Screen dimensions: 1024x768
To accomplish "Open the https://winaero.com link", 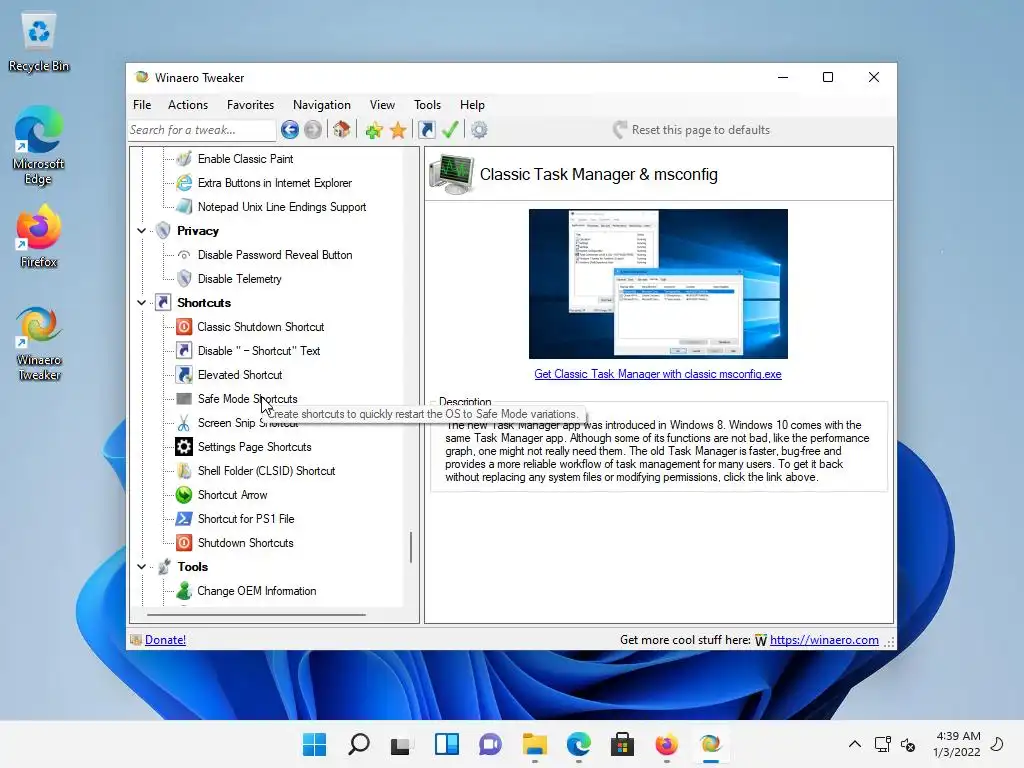I will point(824,640).
